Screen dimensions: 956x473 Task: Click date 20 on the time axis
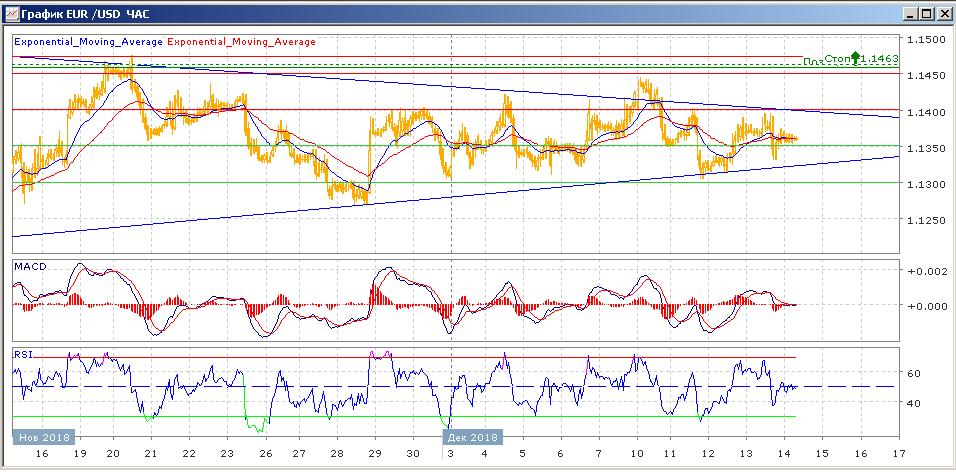pyautogui.click(x=113, y=454)
